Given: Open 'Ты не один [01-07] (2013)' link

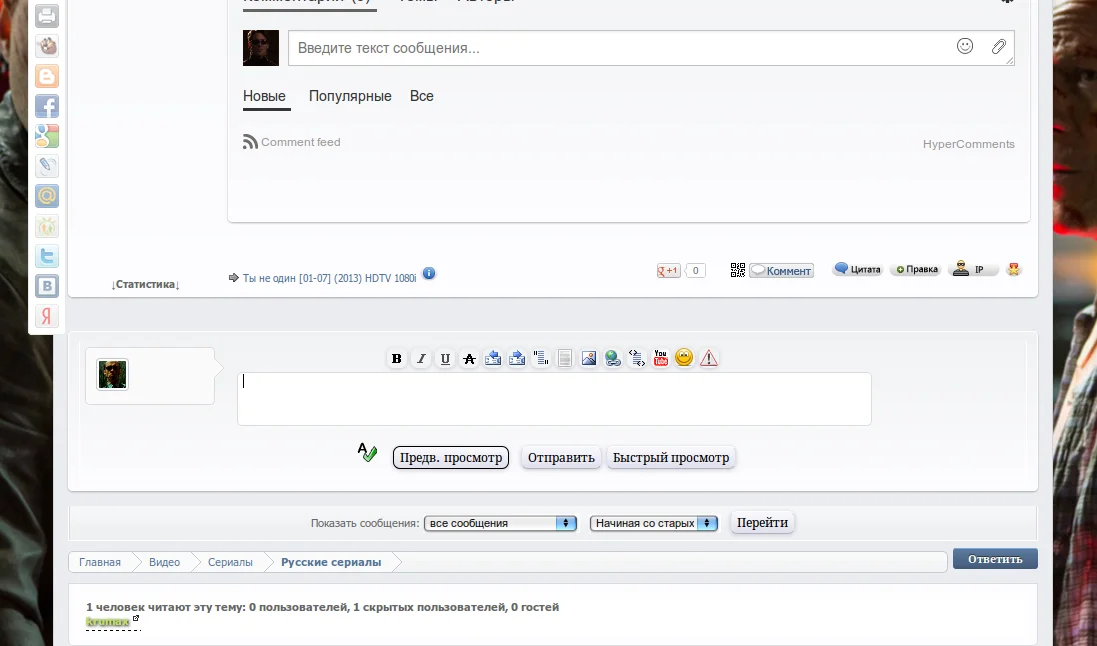Looking at the screenshot, I should 329,278.
